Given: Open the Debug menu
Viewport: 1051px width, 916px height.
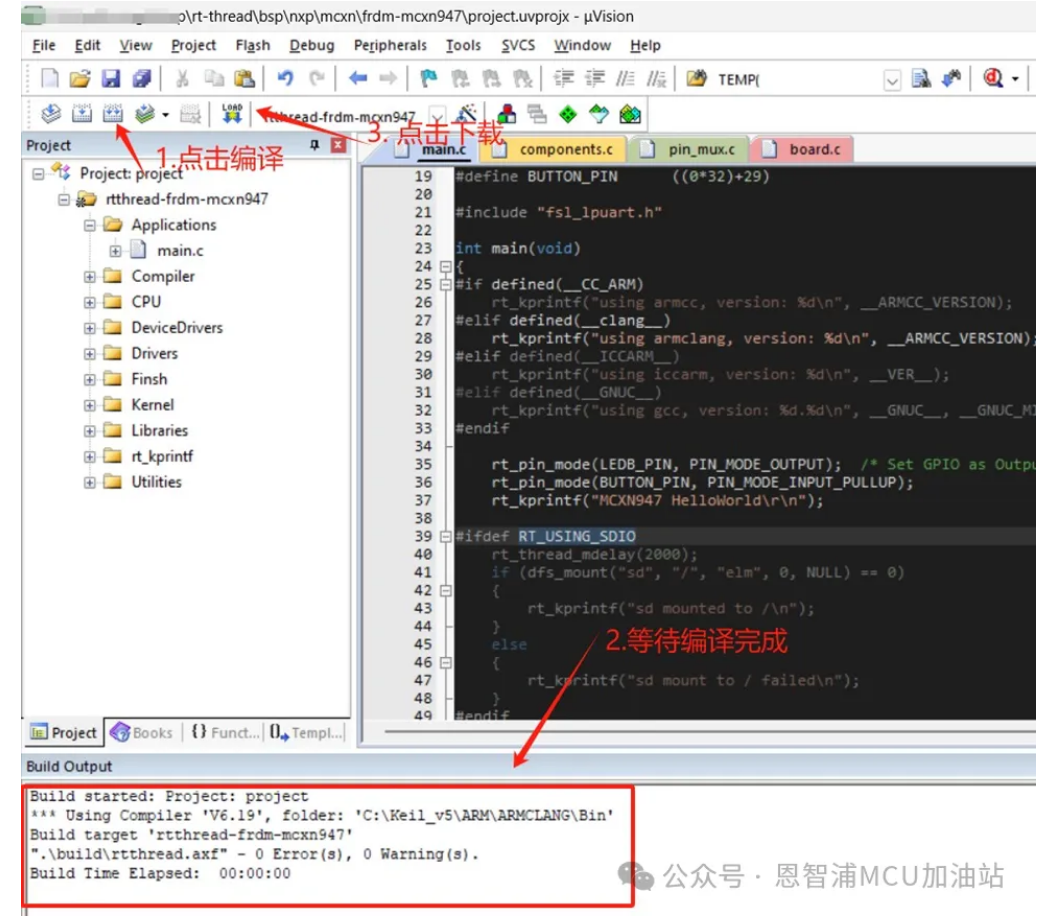Looking at the screenshot, I should pyautogui.click(x=312, y=46).
